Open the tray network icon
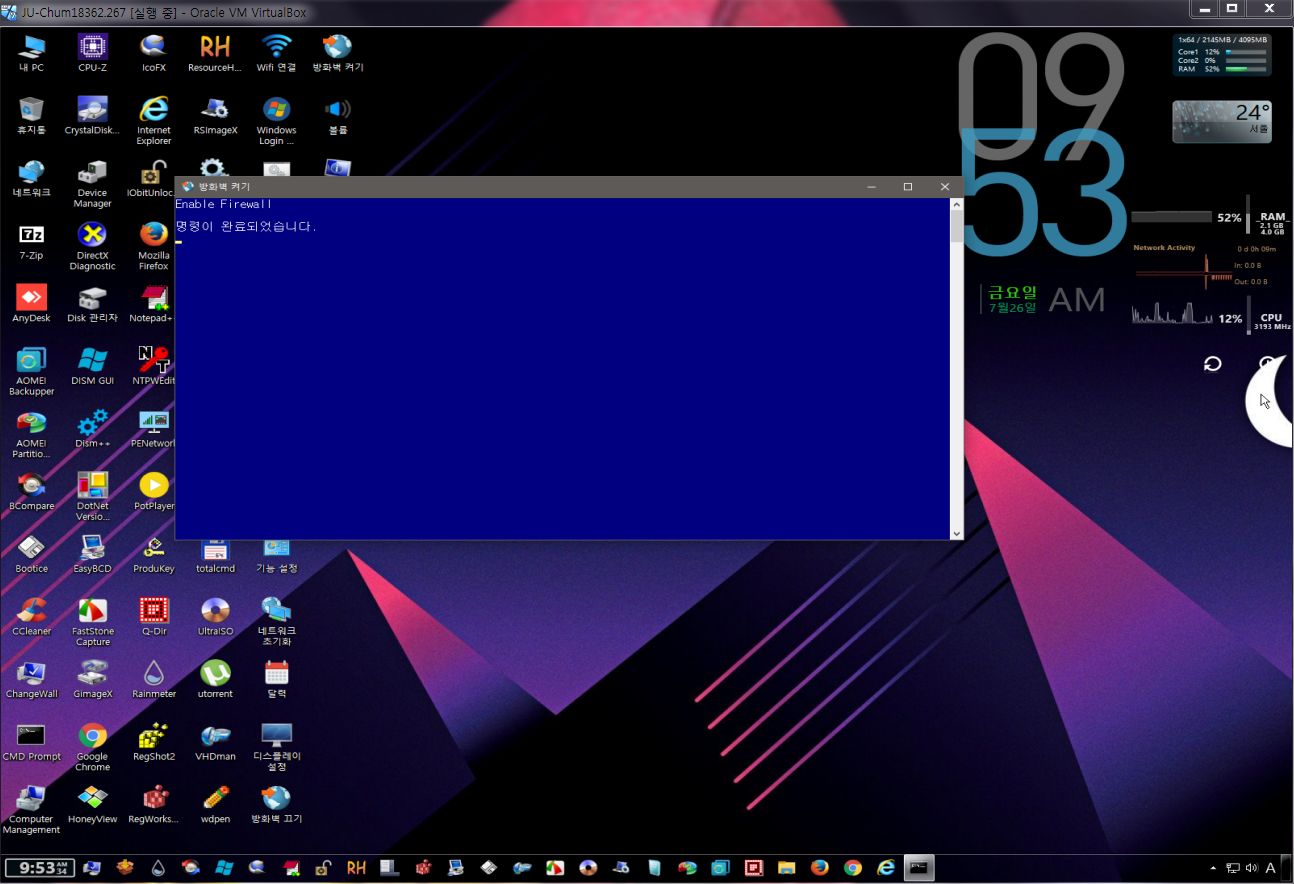This screenshot has width=1294, height=884. click(x=1233, y=868)
